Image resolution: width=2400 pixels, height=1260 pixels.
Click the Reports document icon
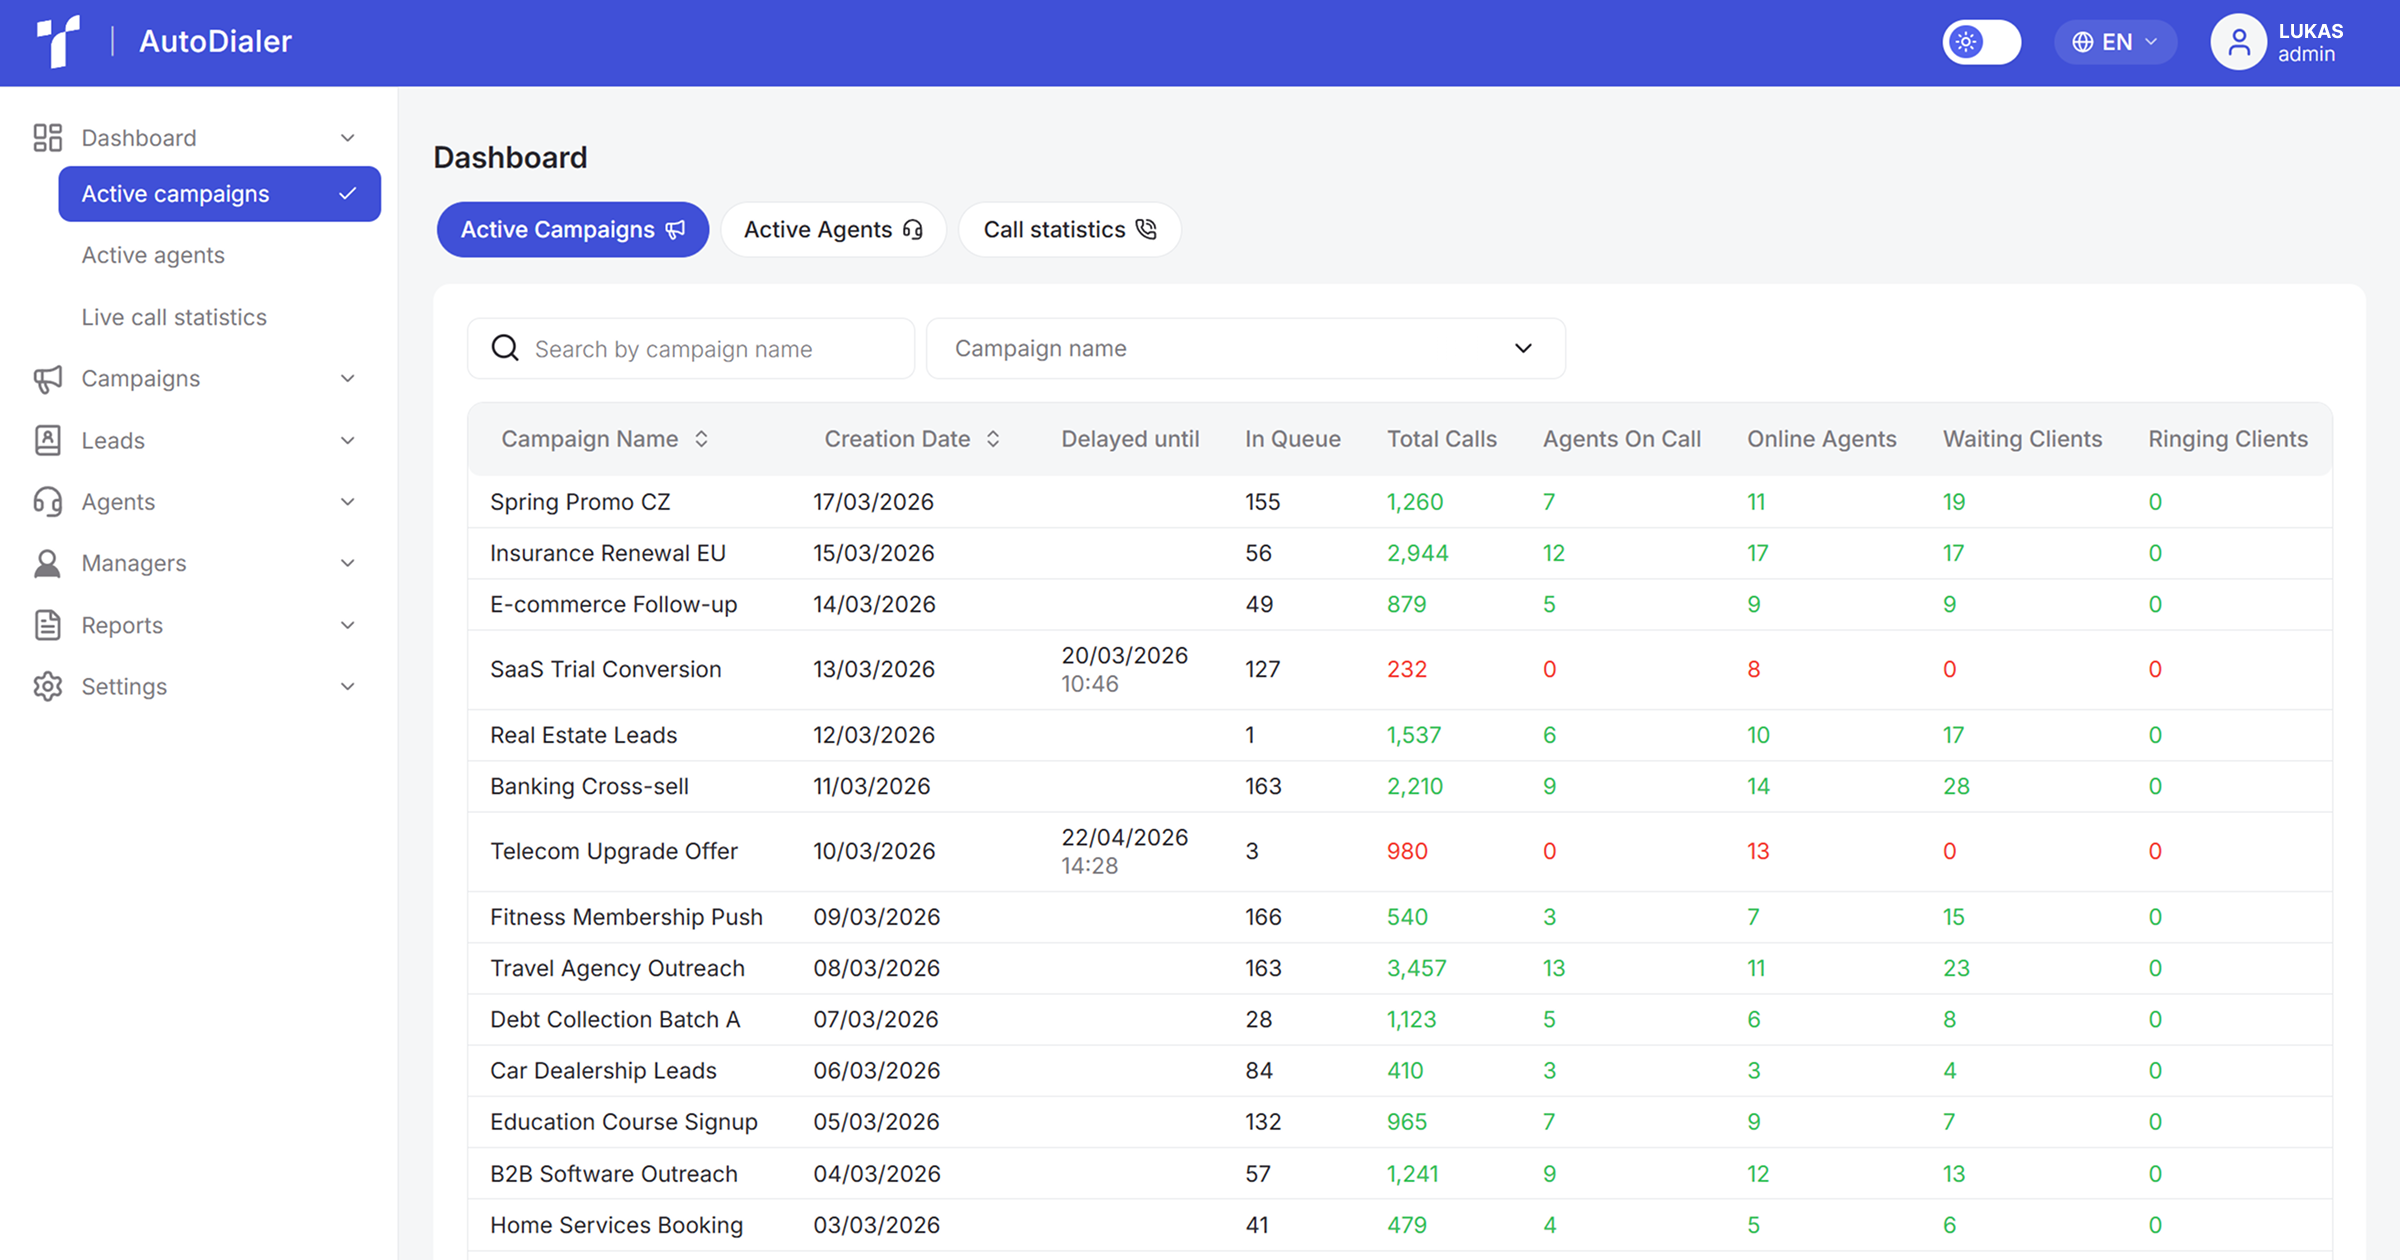pyautogui.click(x=47, y=625)
